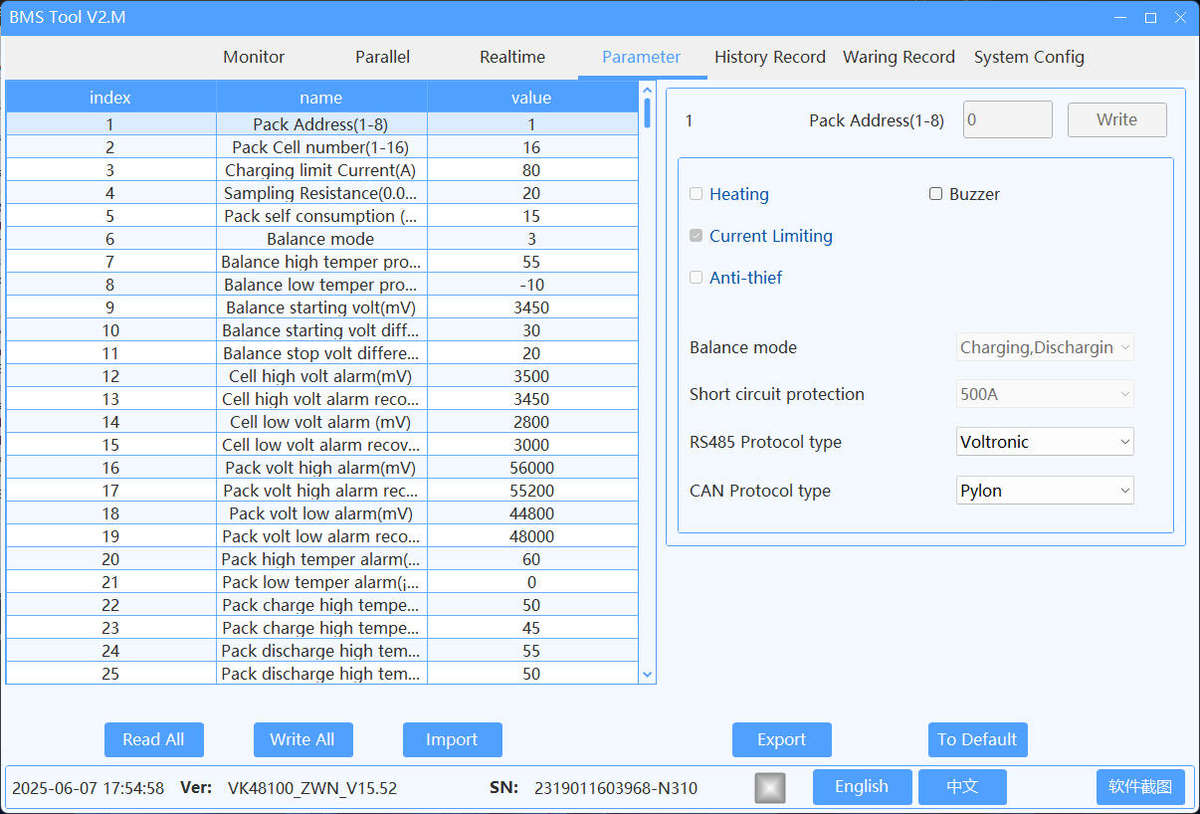Click the table scrollbar down arrow
This screenshot has height=814, width=1200.
[x=647, y=675]
